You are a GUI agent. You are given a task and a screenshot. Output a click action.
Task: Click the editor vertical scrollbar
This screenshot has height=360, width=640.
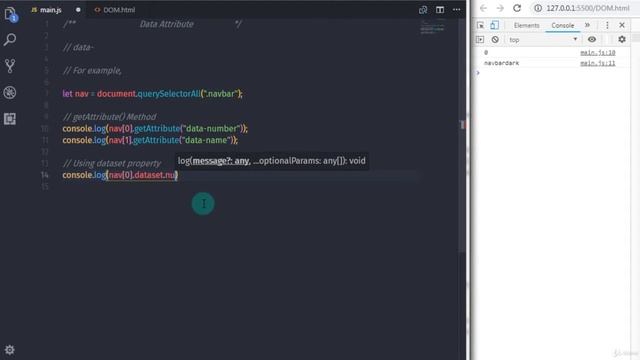click(462, 135)
